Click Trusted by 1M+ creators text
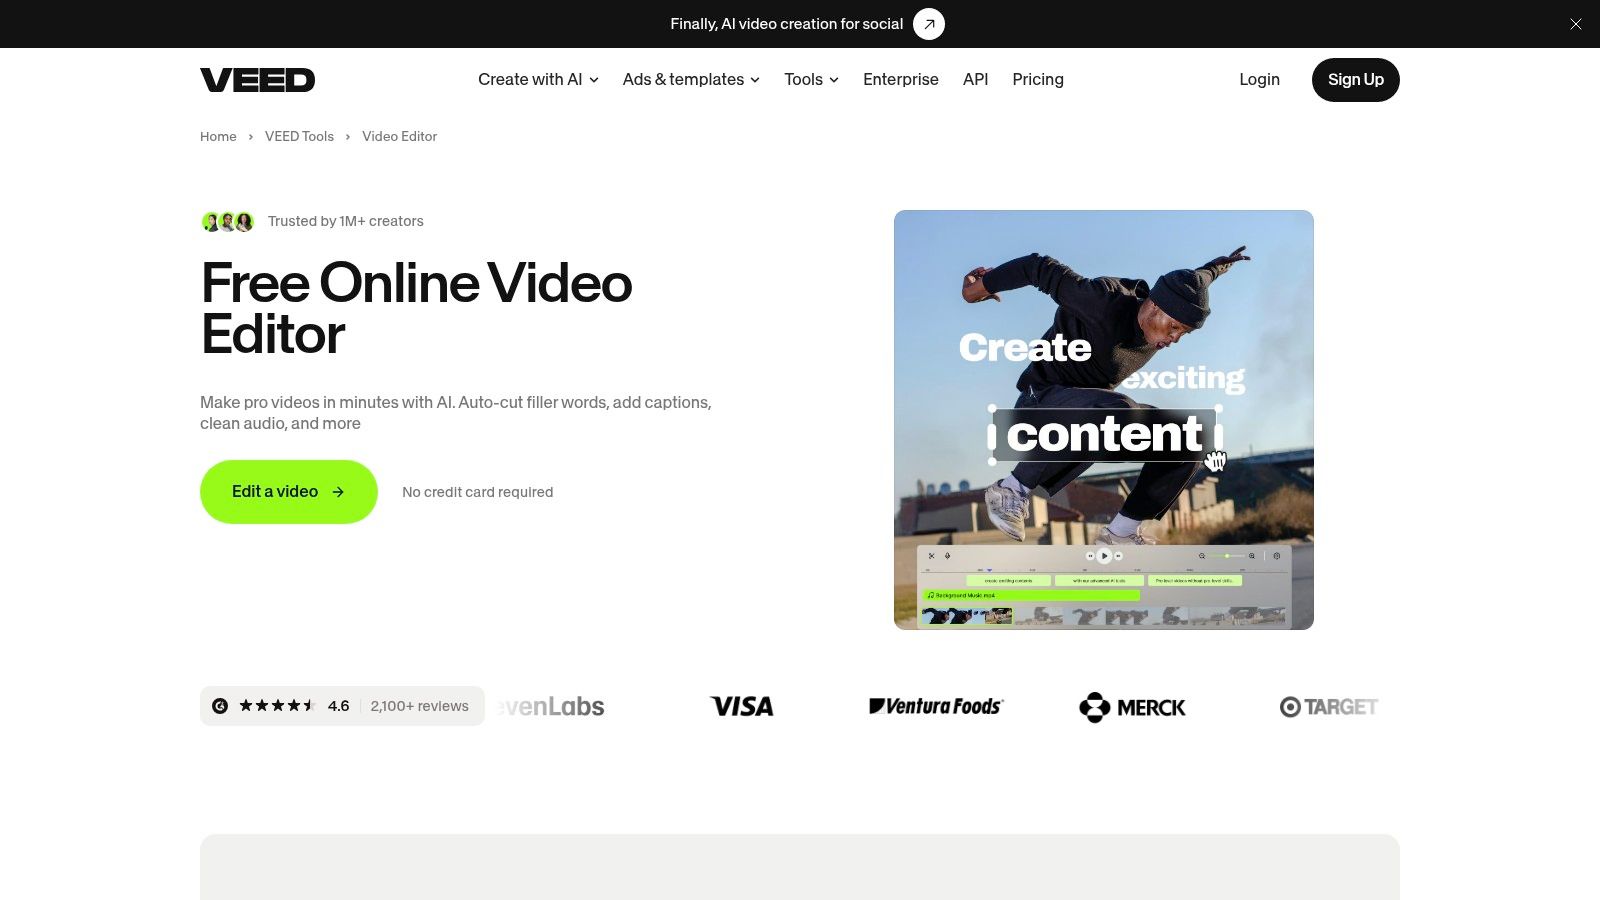The width and height of the screenshot is (1600, 900). 345,221
